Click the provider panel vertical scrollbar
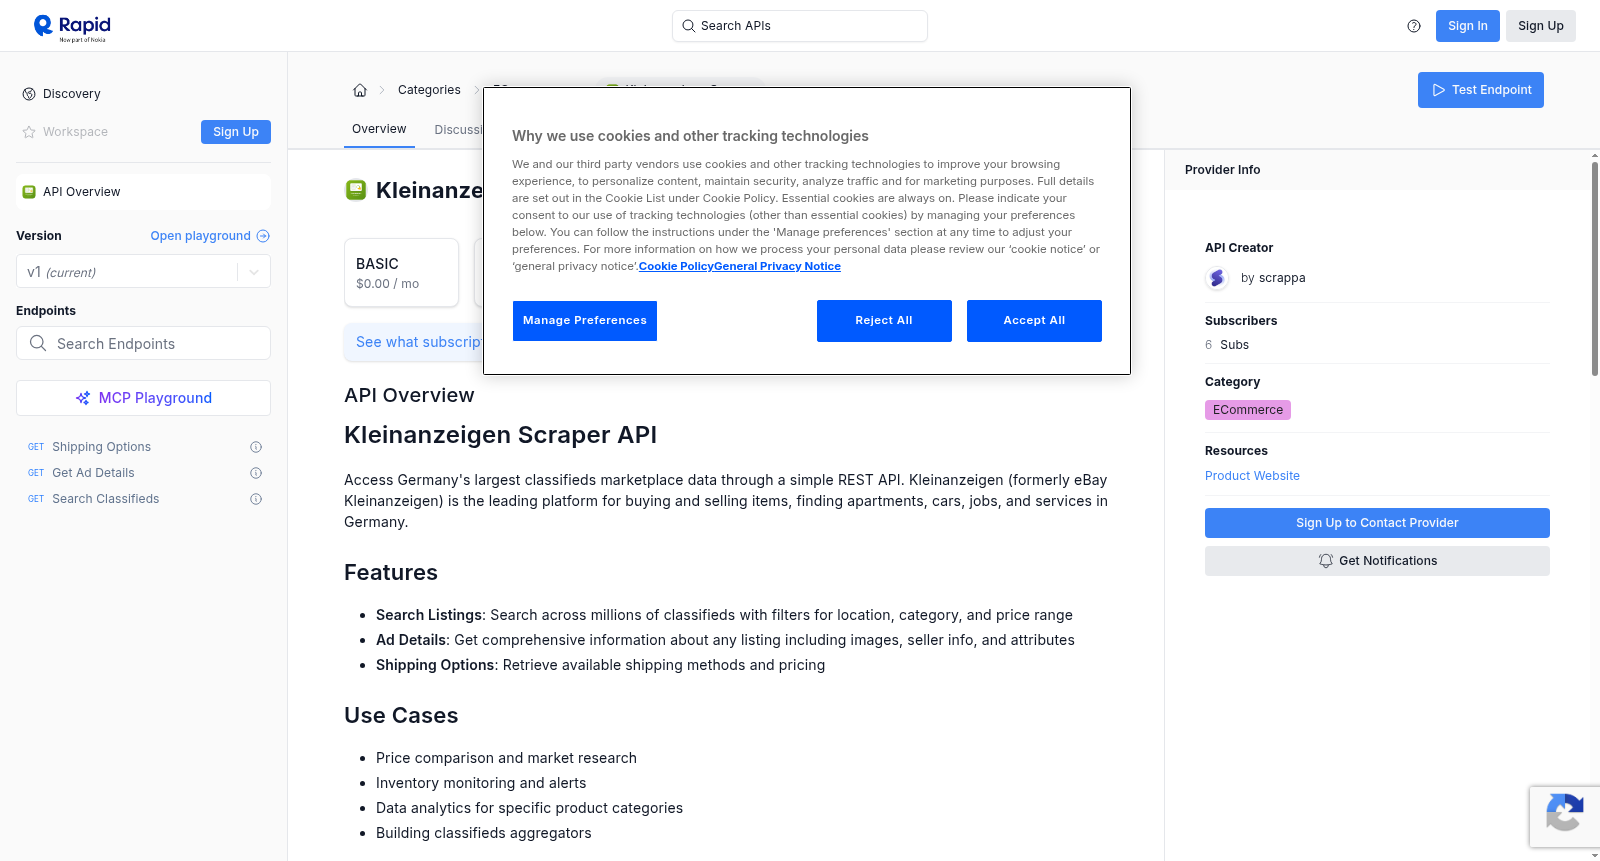Image resolution: width=1600 pixels, height=861 pixels. [x=1594, y=268]
